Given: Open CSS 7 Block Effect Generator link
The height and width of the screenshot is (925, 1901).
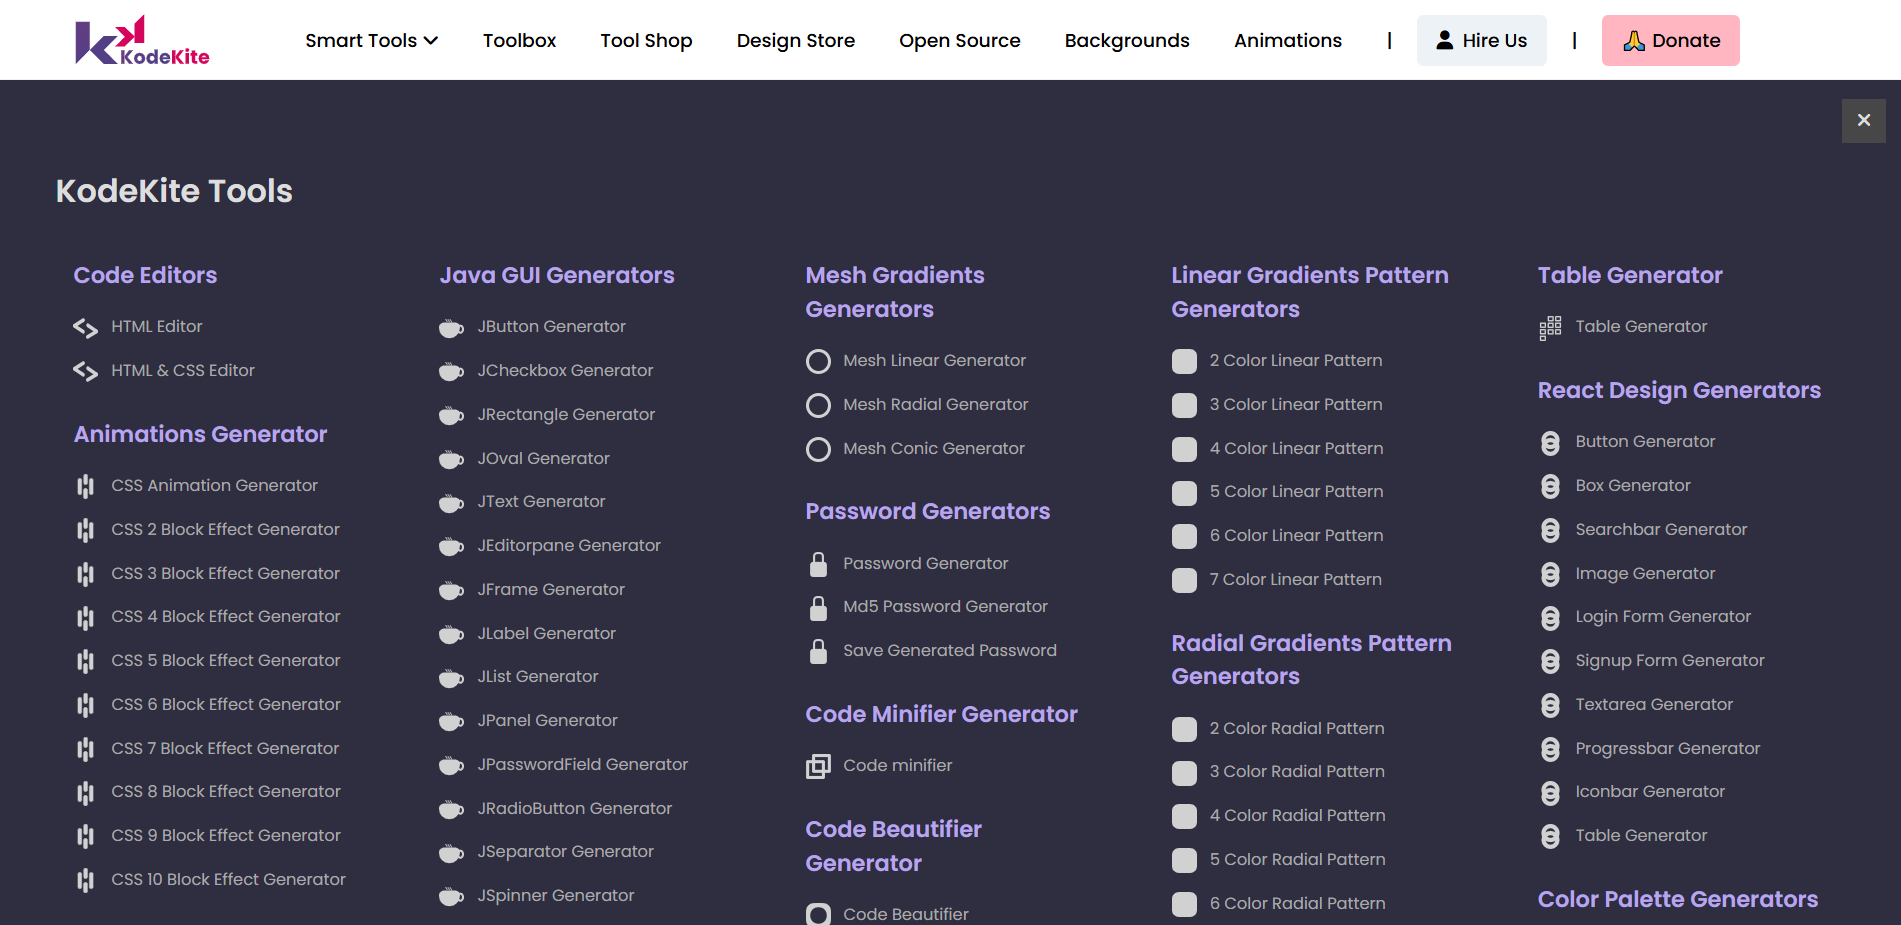Looking at the screenshot, I should pyautogui.click(x=225, y=748).
